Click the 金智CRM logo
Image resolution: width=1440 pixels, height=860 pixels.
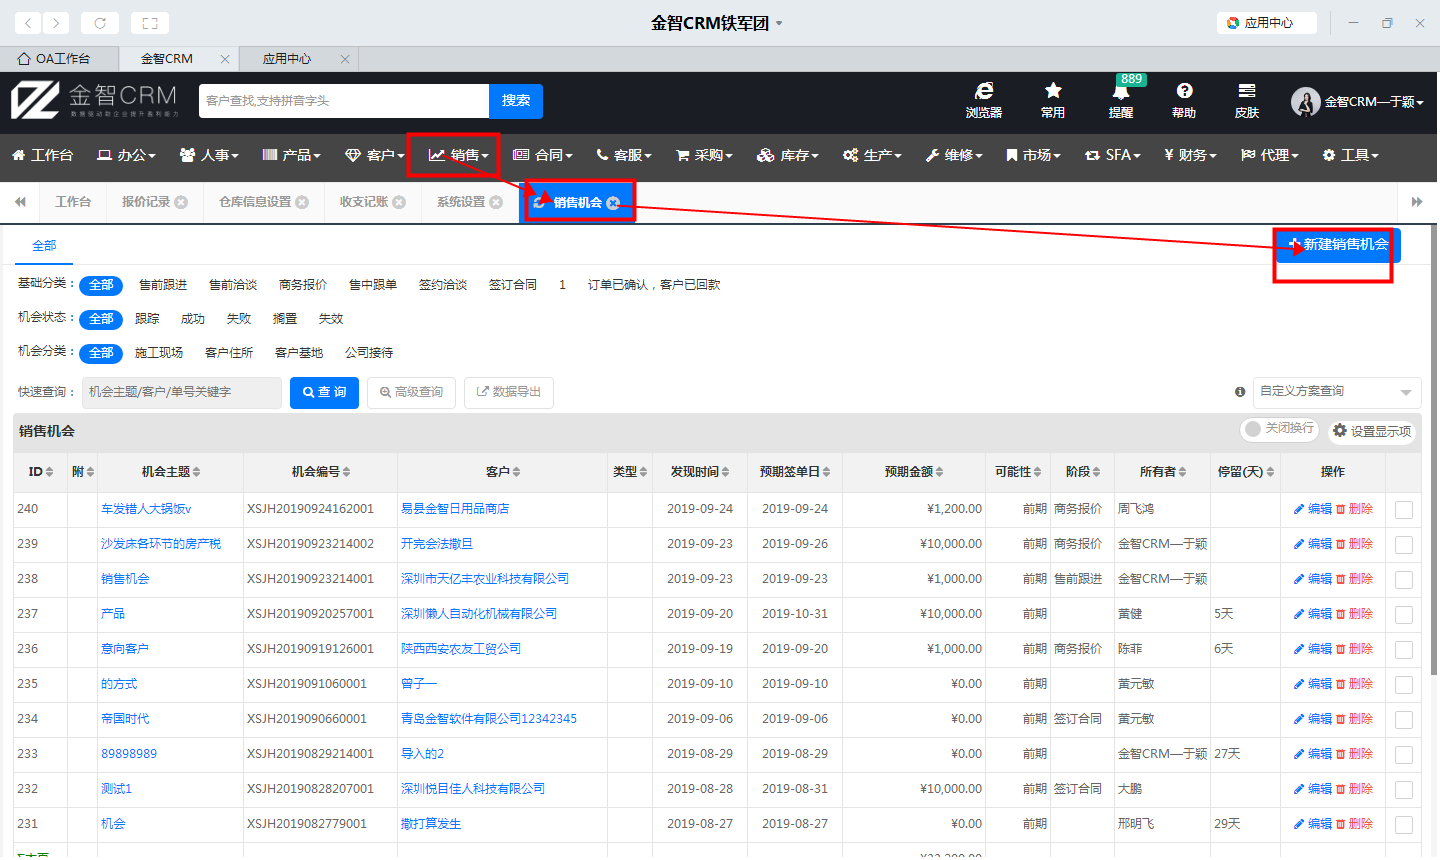tap(95, 100)
